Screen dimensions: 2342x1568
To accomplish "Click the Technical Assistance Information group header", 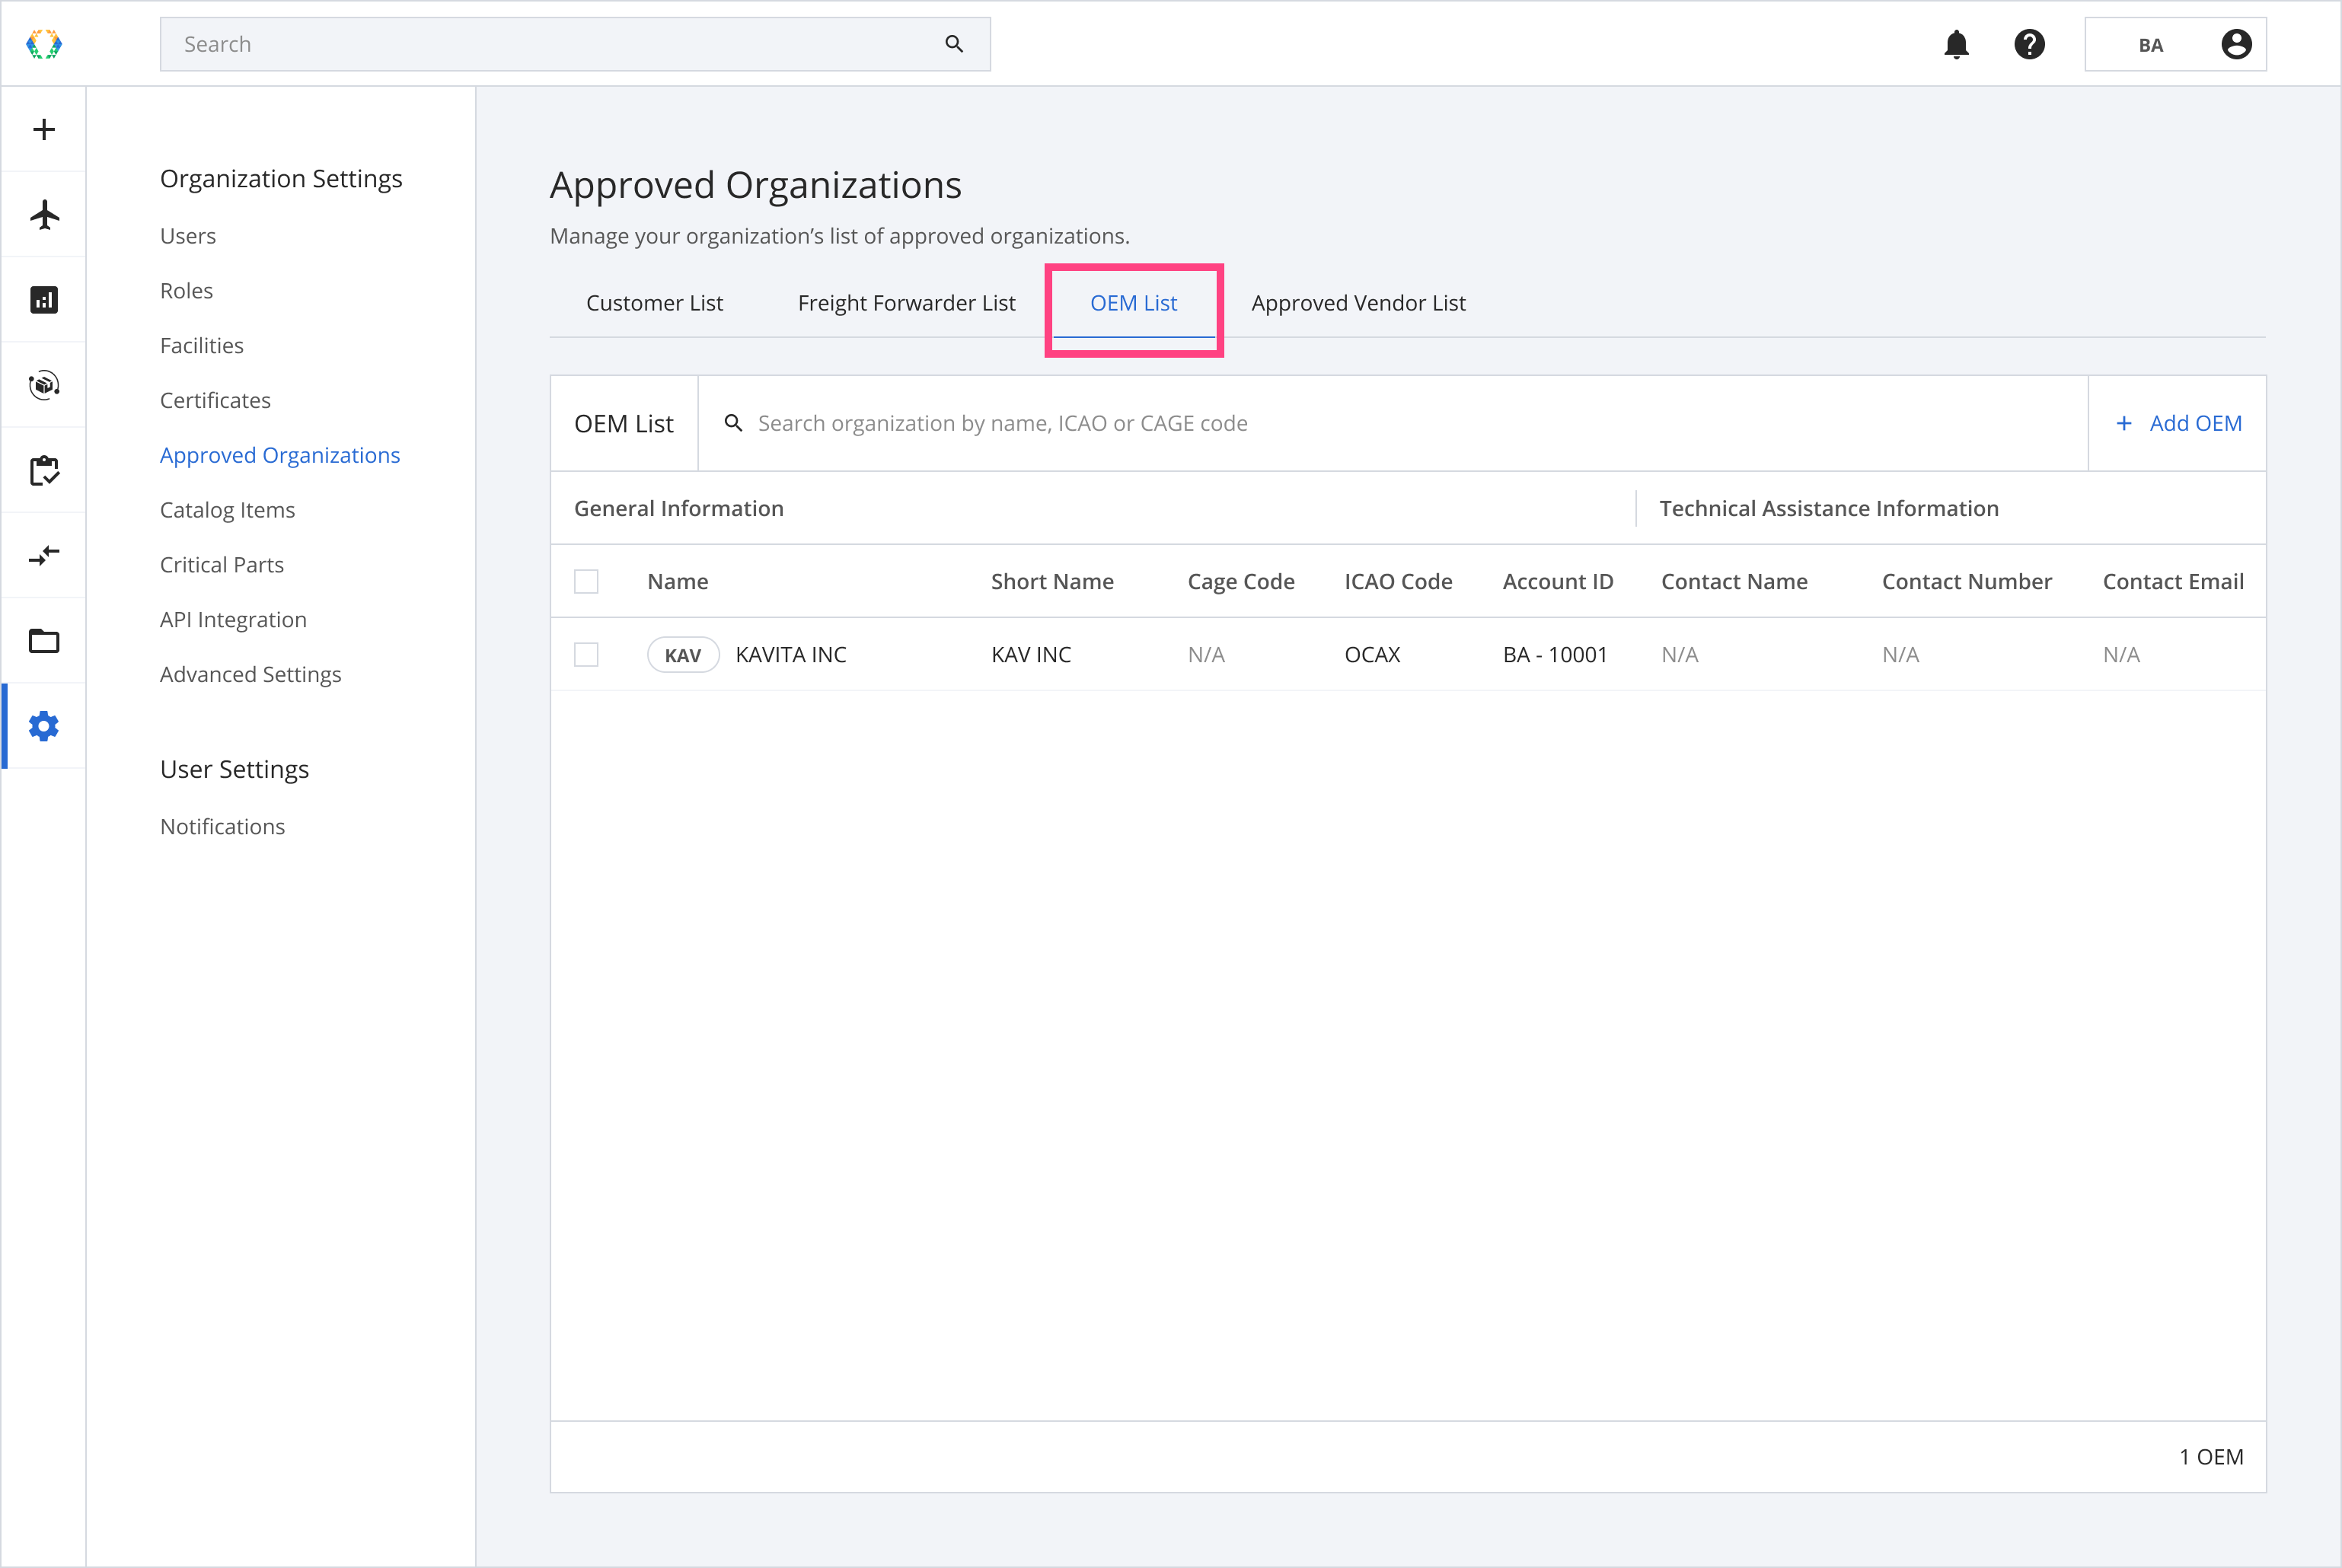I will click(x=1829, y=508).
